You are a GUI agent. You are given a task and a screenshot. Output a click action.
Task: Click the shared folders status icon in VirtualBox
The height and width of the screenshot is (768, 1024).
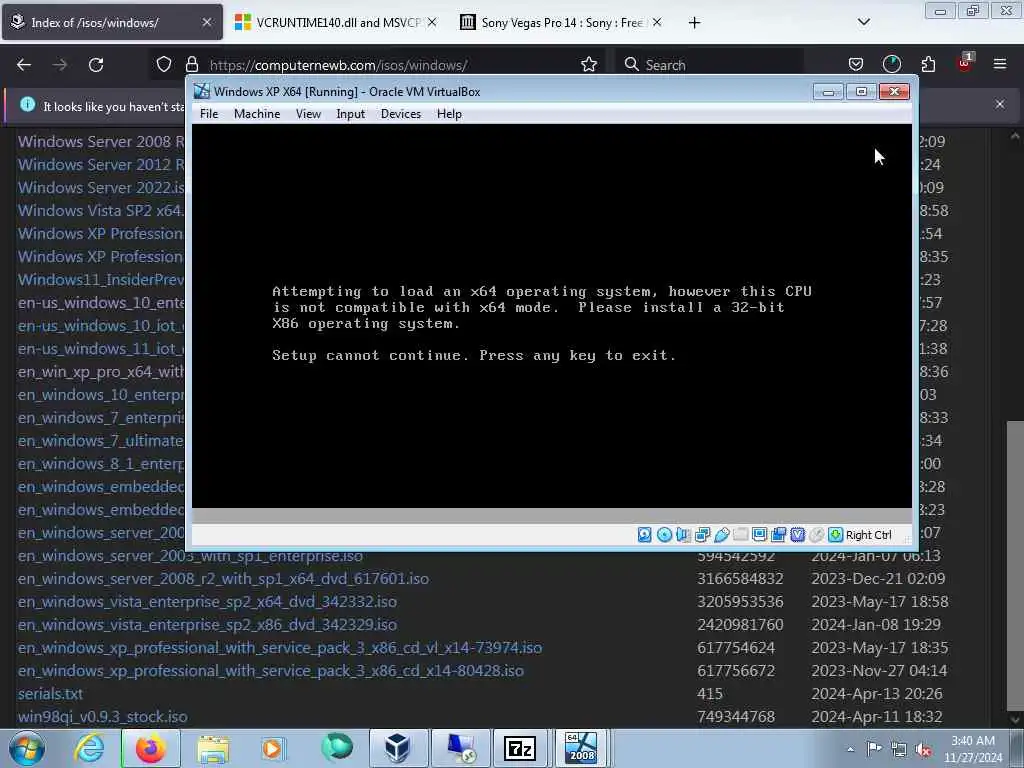[741, 535]
